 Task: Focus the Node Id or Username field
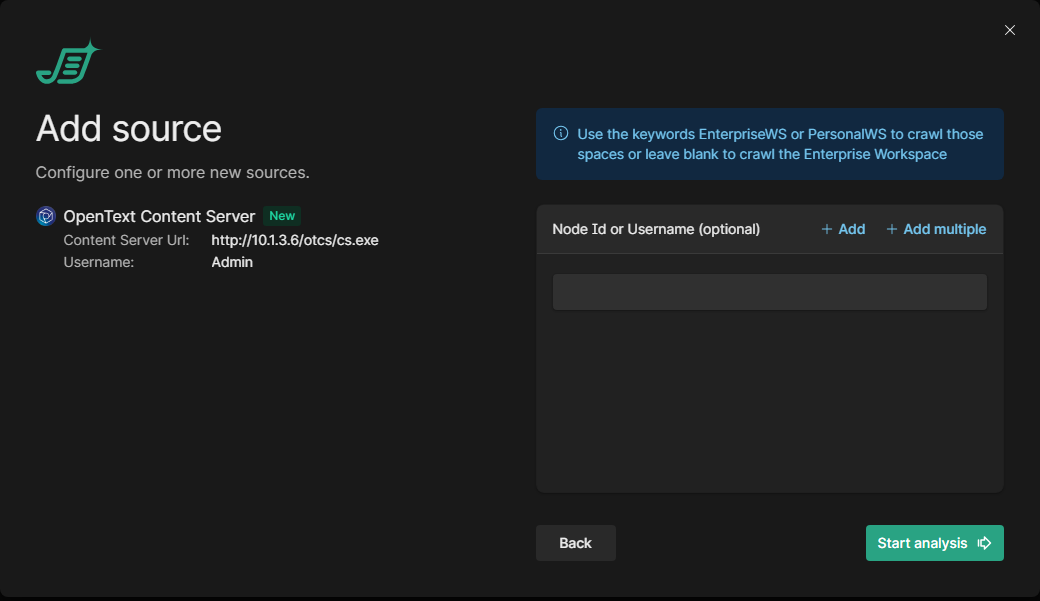coord(769,292)
